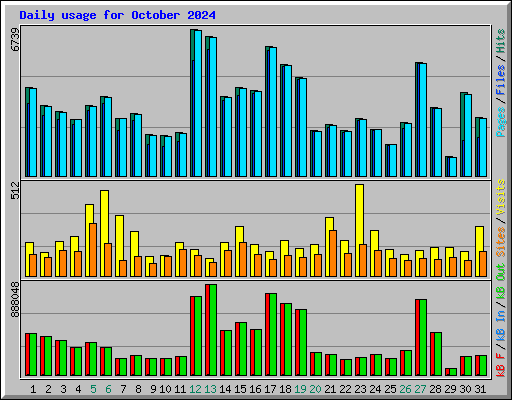Click day 26 weekend label
512x400 pixels.
[405, 389]
